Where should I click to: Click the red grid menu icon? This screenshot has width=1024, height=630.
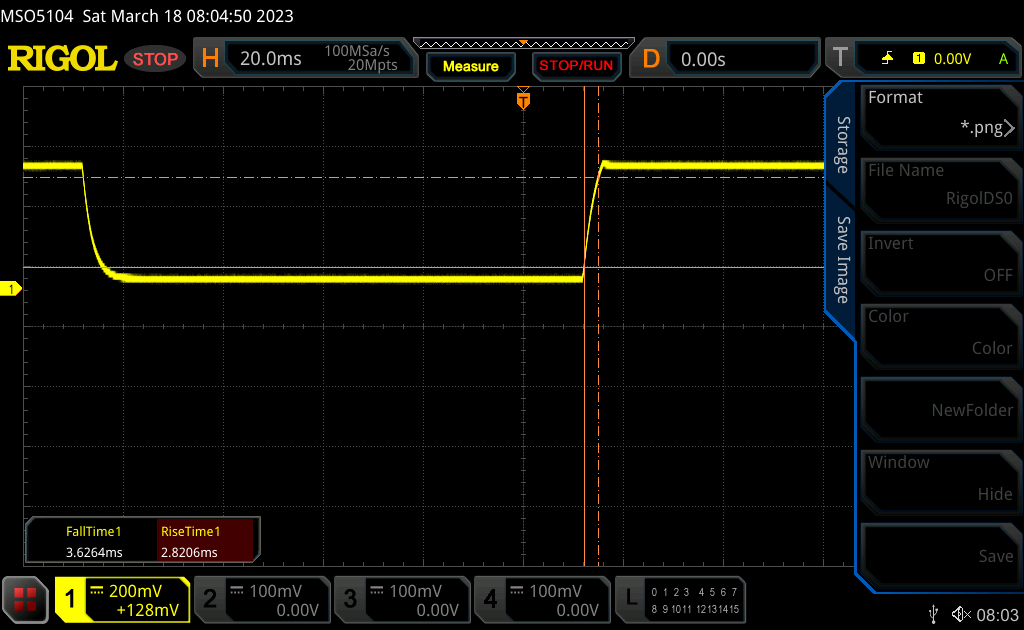pos(26,598)
